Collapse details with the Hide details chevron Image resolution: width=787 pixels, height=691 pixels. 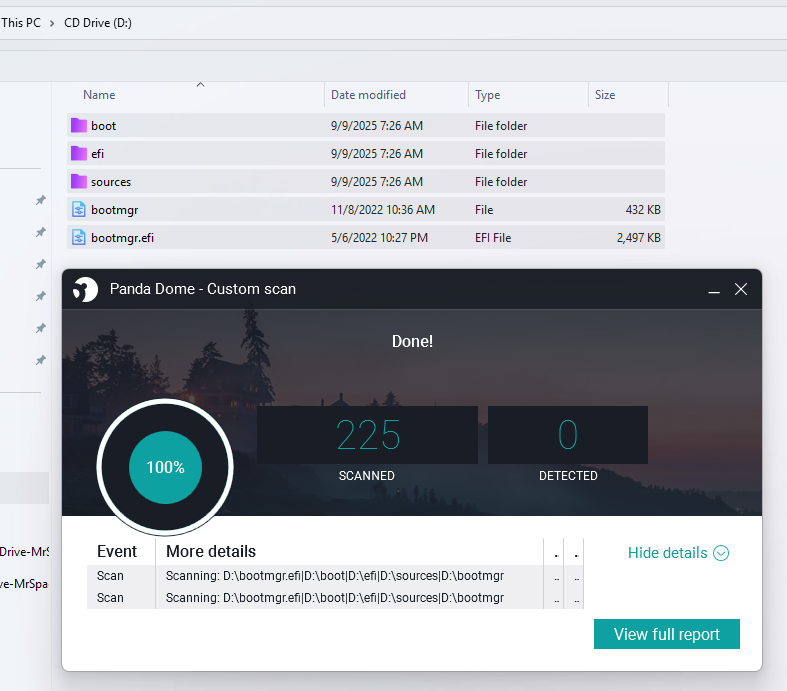coord(721,553)
